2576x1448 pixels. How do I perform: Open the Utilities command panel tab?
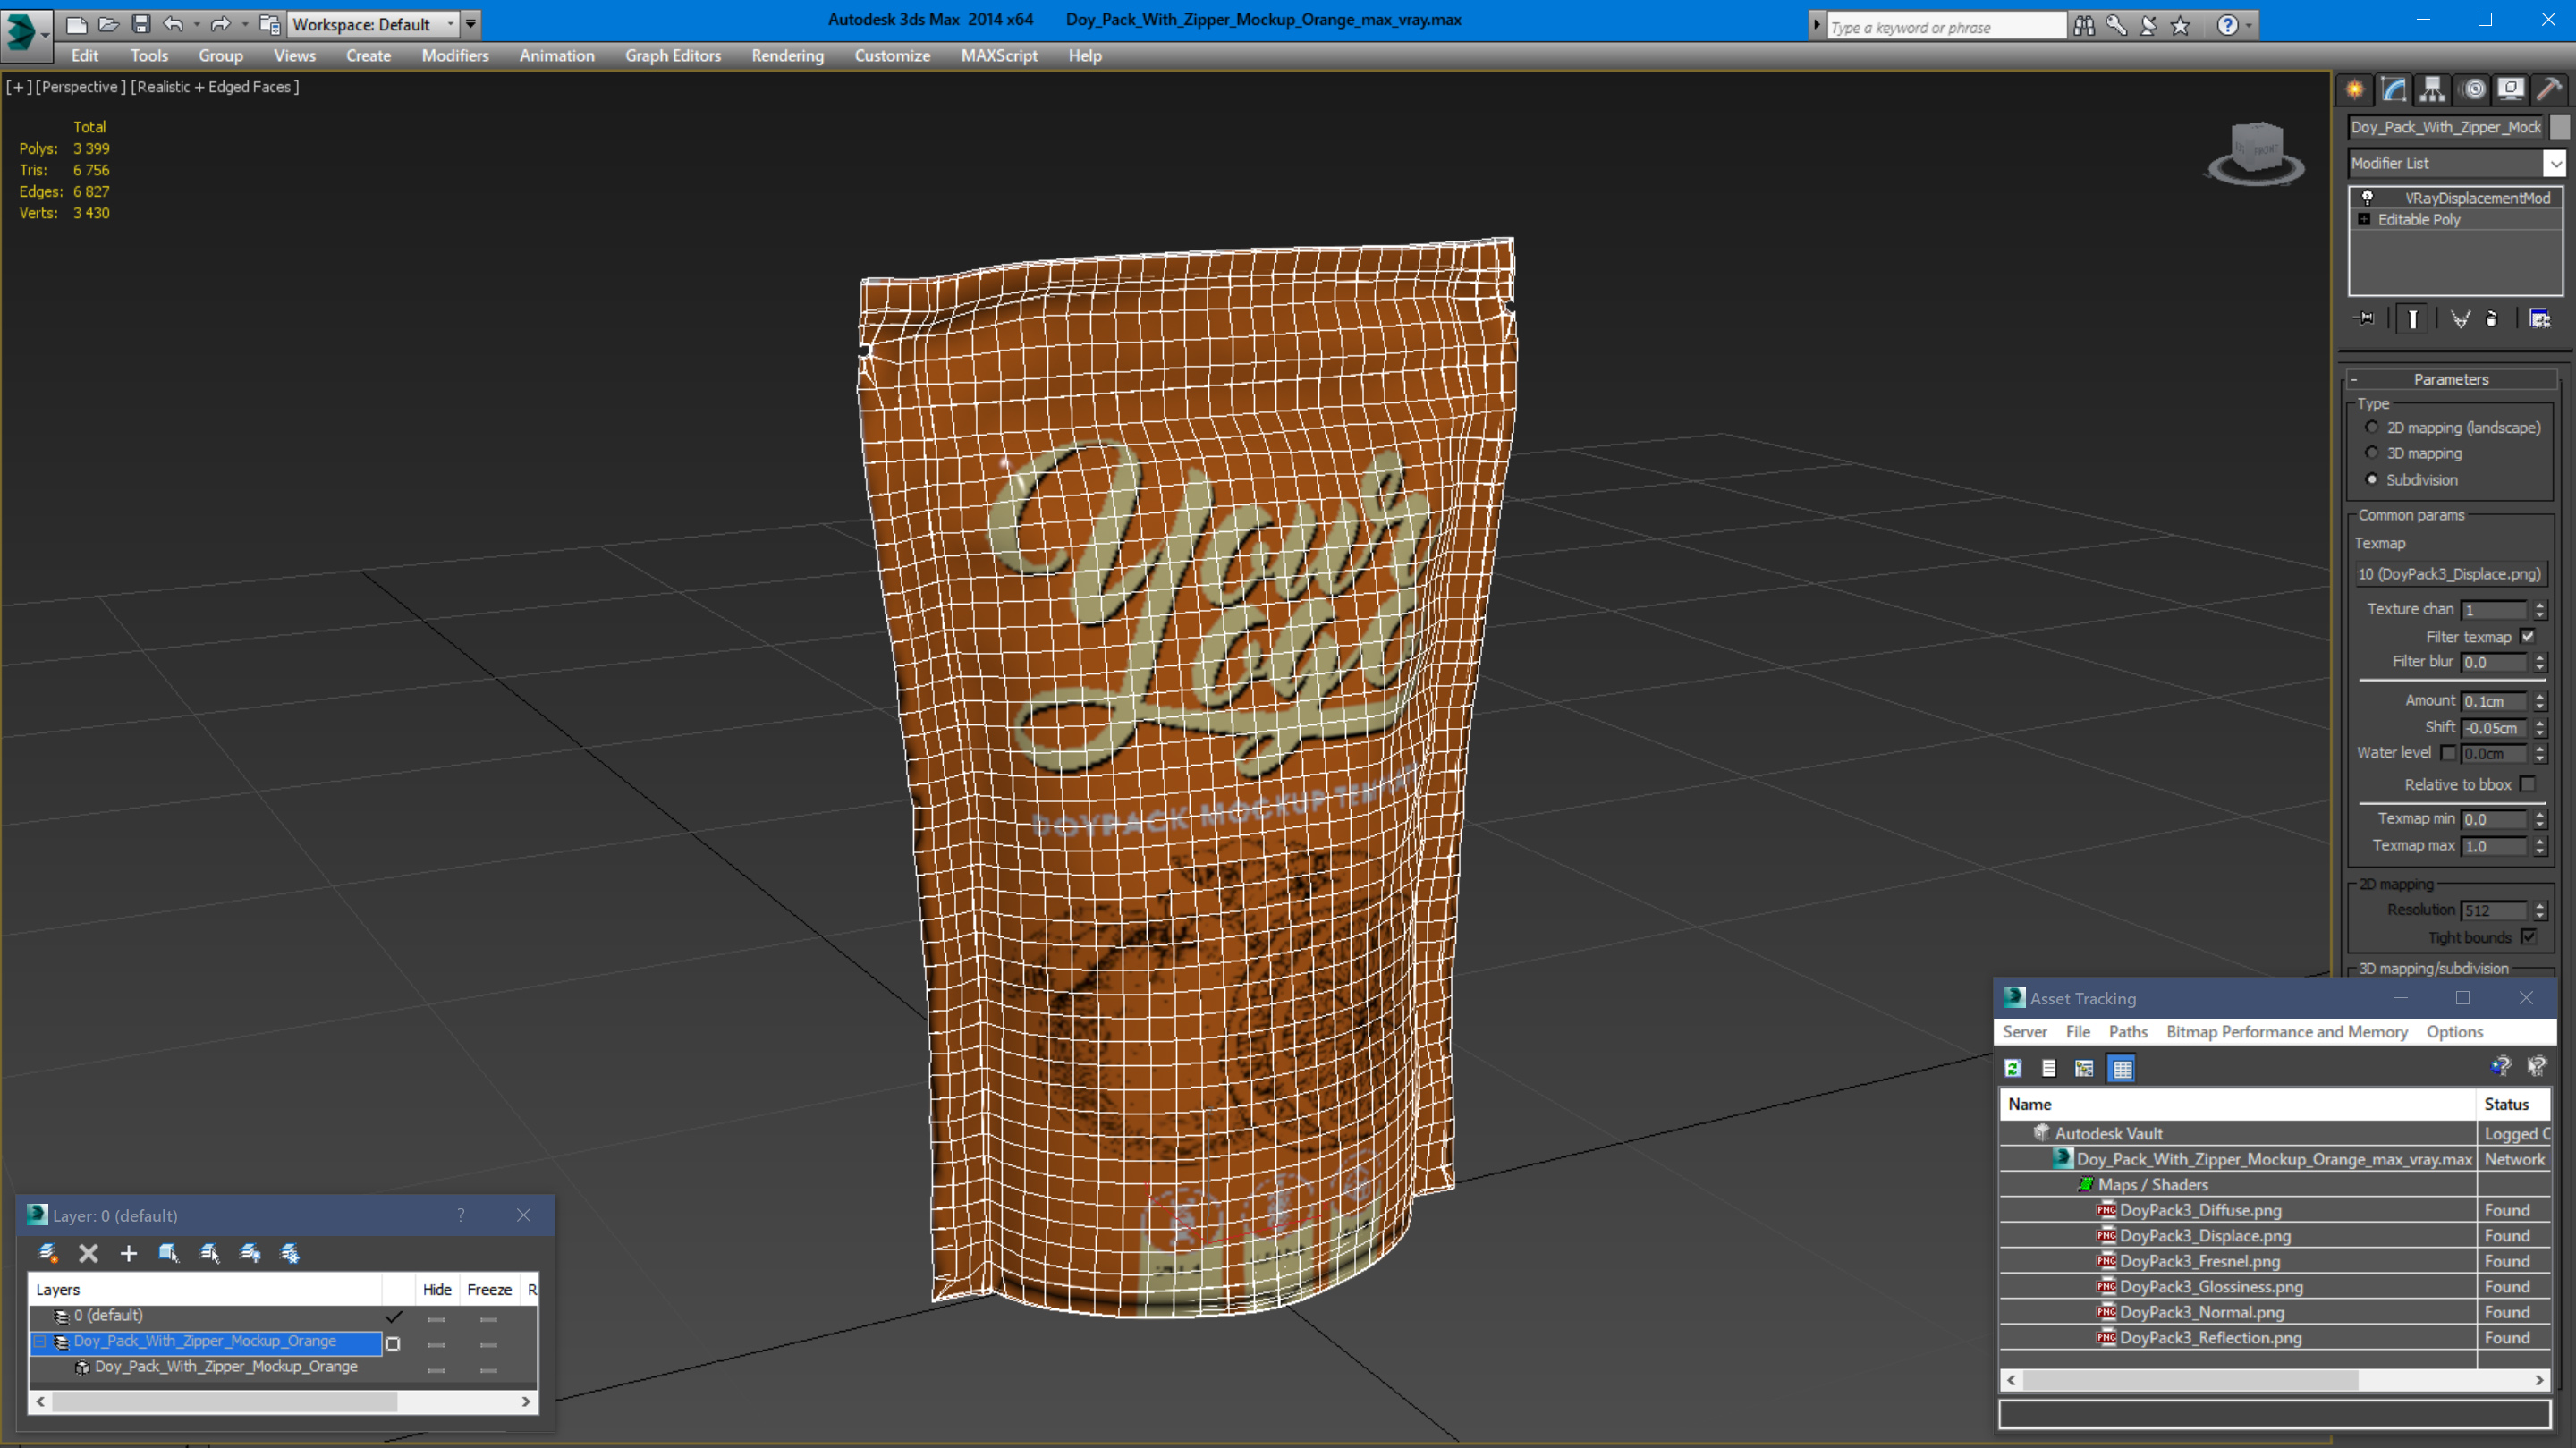click(2549, 90)
